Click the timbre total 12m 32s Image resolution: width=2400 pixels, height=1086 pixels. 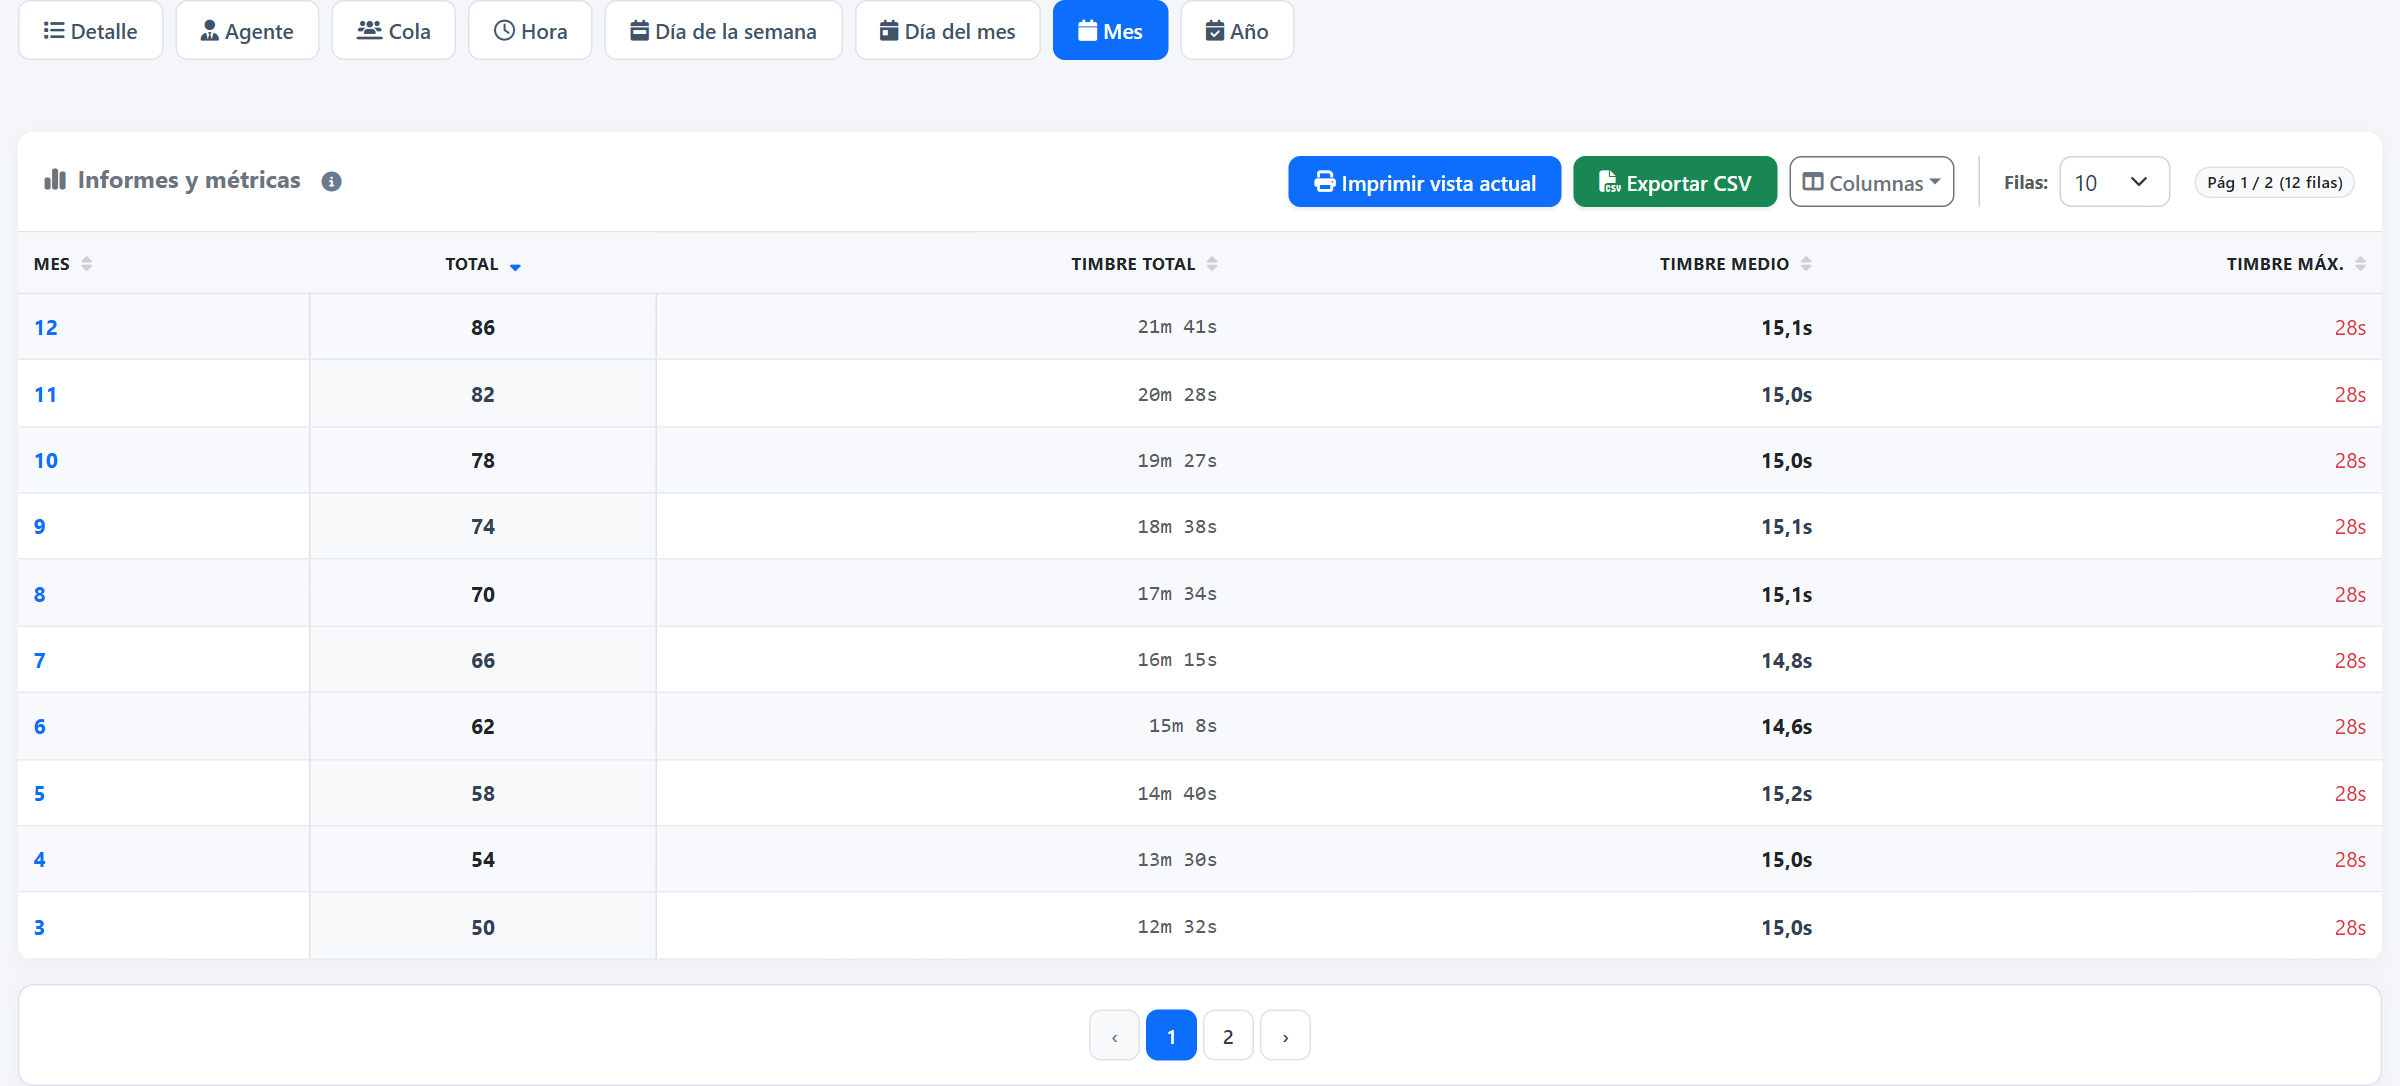pos(1177,927)
